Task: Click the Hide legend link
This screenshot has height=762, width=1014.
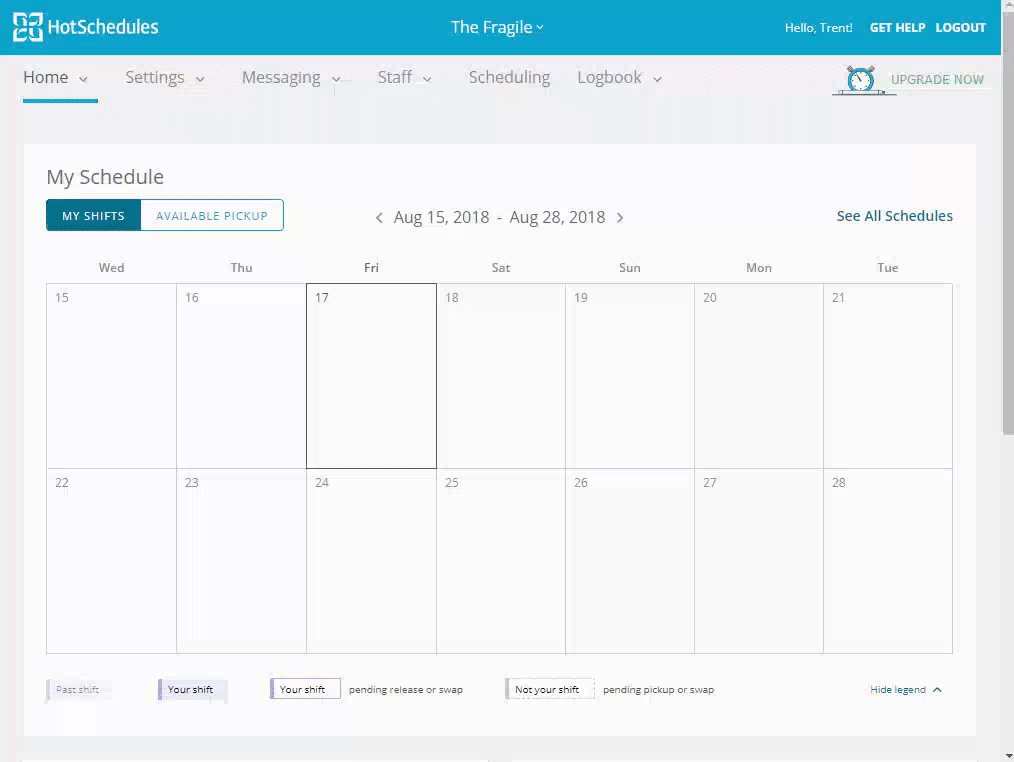Action: point(898,690)
